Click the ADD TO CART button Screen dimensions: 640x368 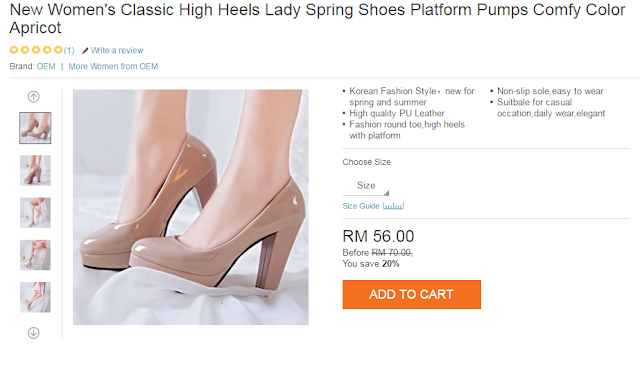(x=411, y=294)
